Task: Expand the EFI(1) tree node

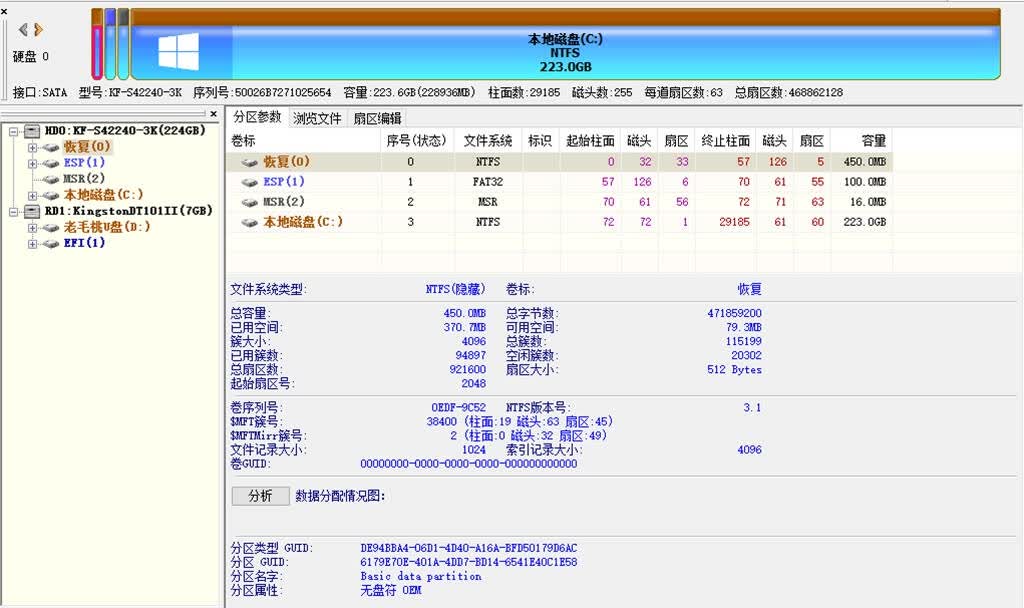Action: pos(32,244)
